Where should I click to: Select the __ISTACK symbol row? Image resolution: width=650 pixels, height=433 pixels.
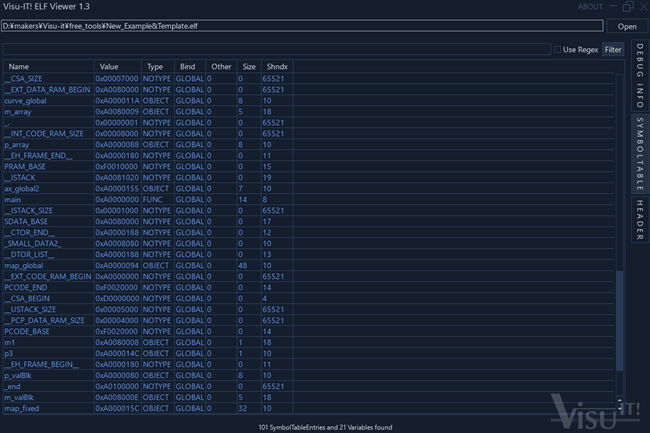(x=308, y=177)
